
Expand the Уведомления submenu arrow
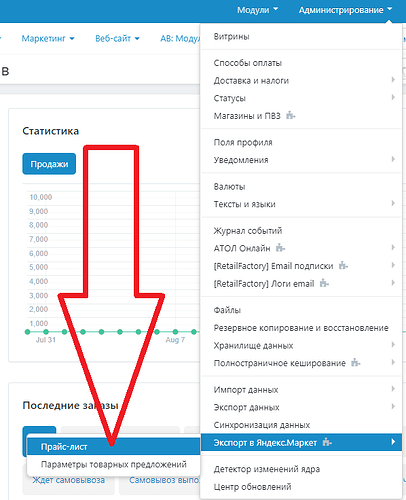click(393, 159)
